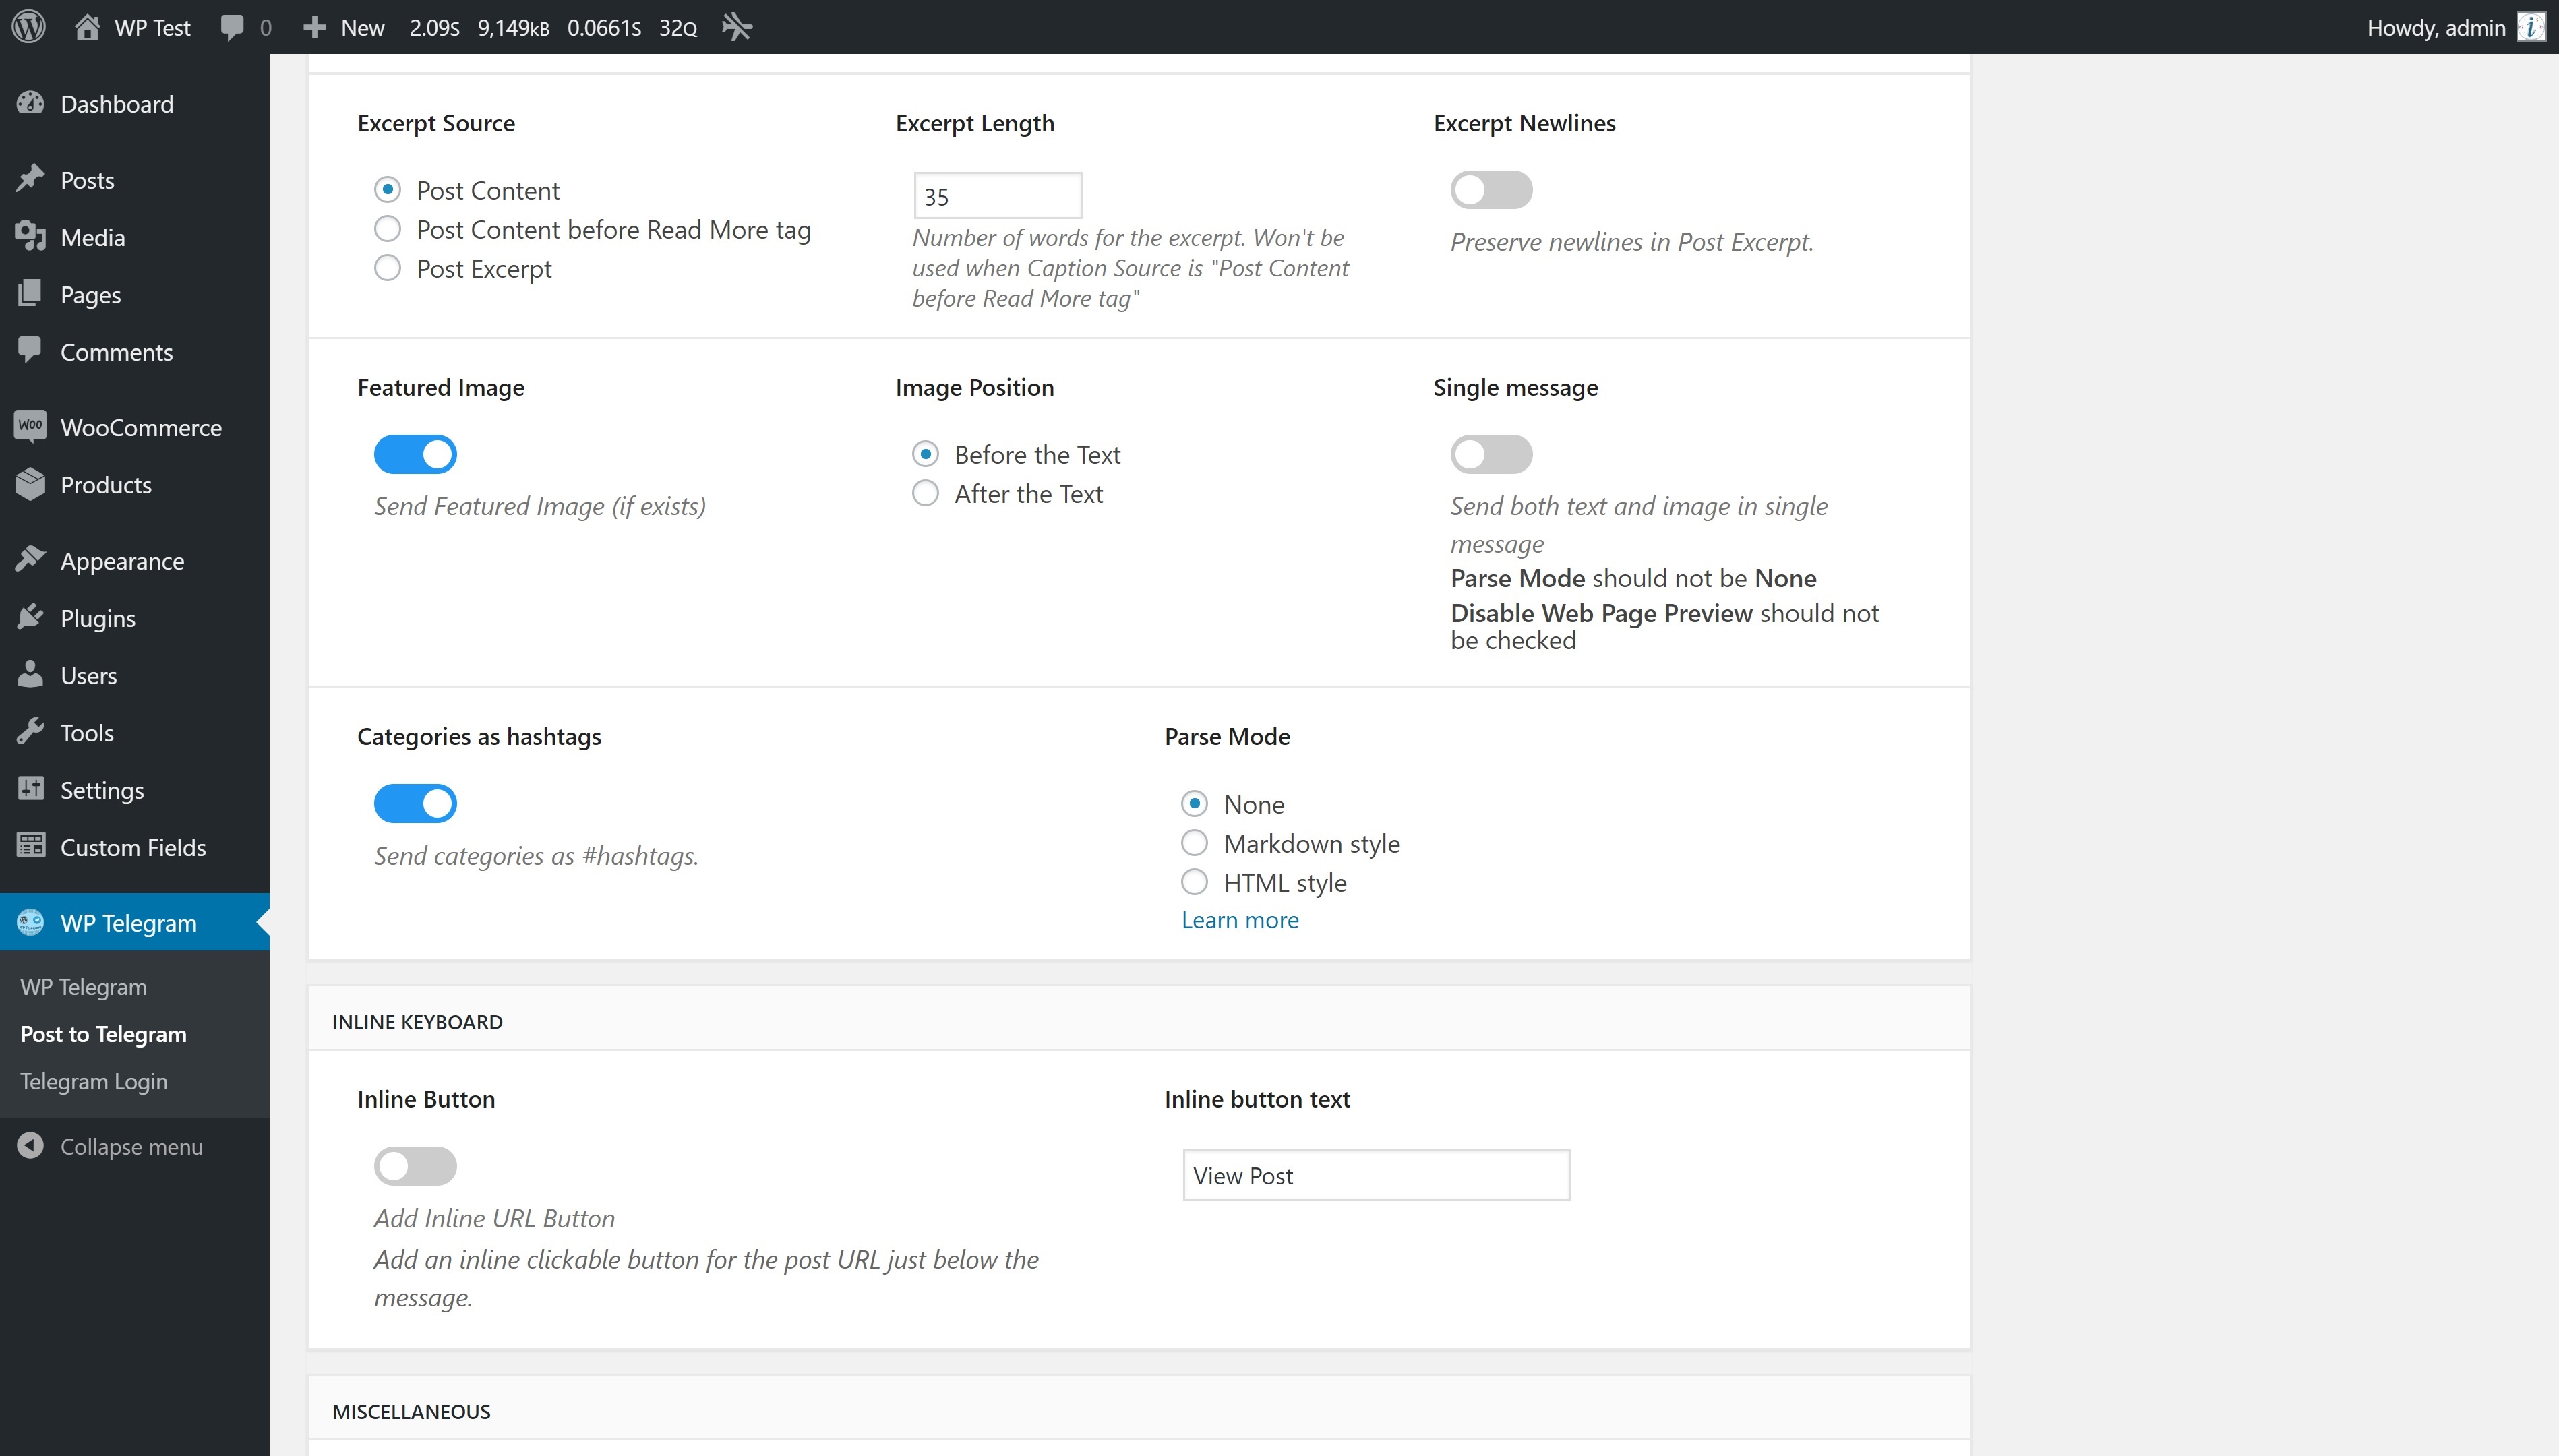This screenshot has width=2559, height=1456.
Task: Open the comments bubble icon in admin bar
Action: (x=232, y=27)
